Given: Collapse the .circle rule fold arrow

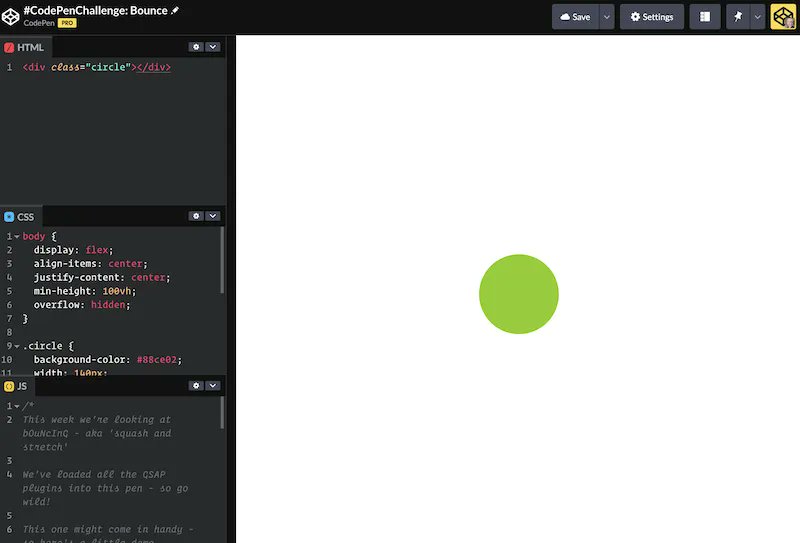Looking at the screenshot, I should point(17,346).
